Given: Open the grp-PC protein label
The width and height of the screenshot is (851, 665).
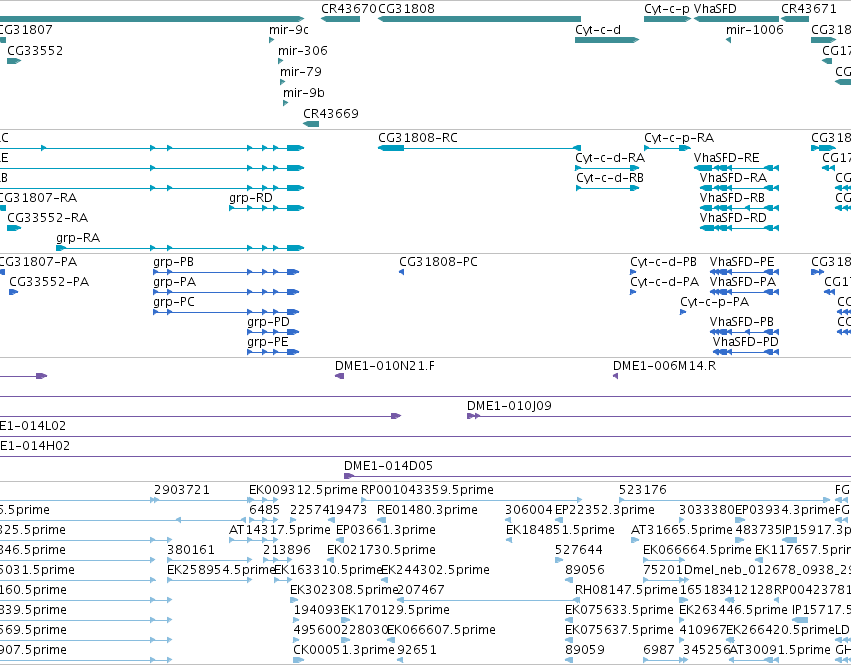Looking at the screenshot, I should pyautogui.click(x=174, y=302).
